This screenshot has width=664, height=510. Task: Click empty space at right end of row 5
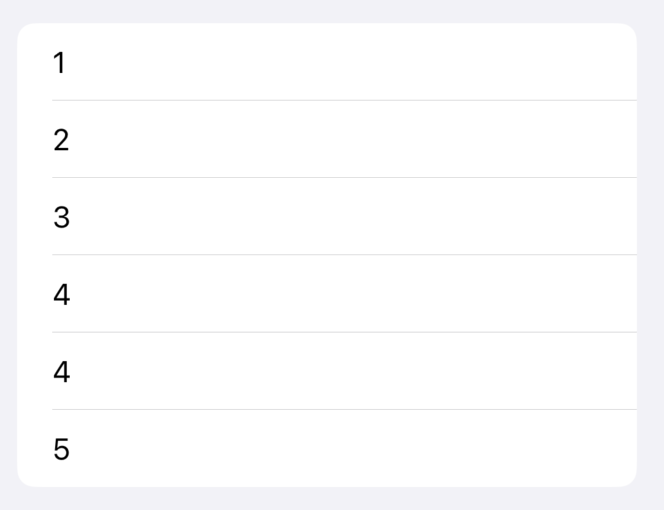click(x=593, y=448)
